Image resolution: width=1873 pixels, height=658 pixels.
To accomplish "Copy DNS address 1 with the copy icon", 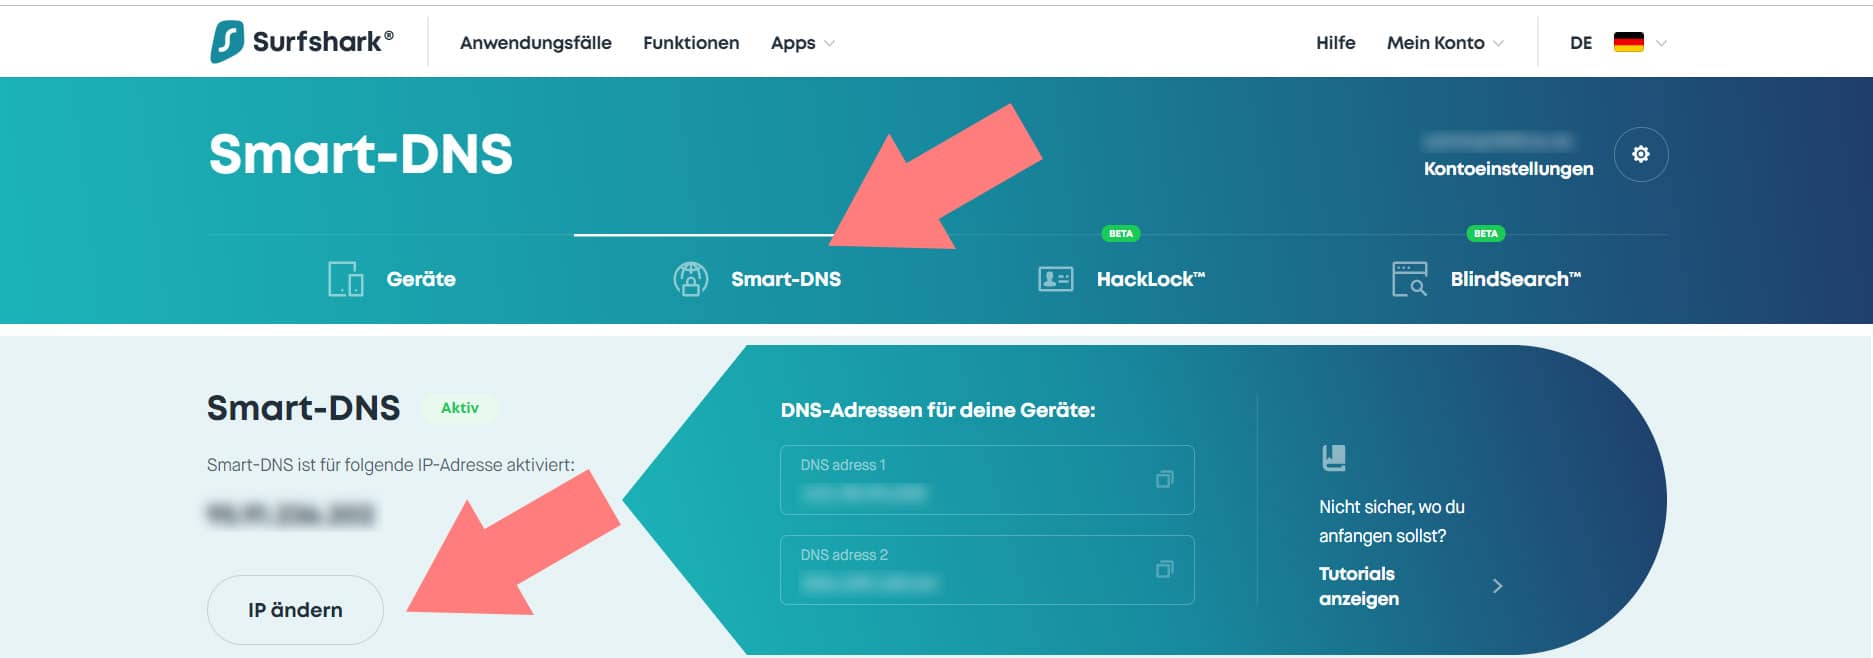I will (1164, 479).
